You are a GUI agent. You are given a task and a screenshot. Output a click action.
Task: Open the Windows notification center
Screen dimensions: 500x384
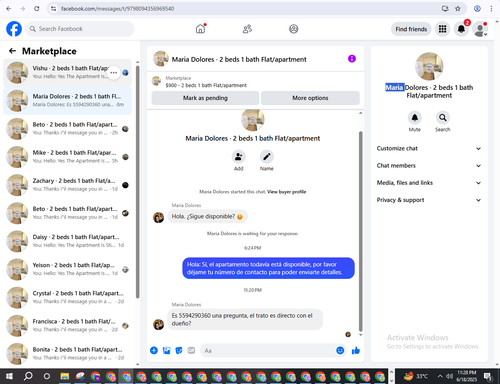click(x=488, y=377)
